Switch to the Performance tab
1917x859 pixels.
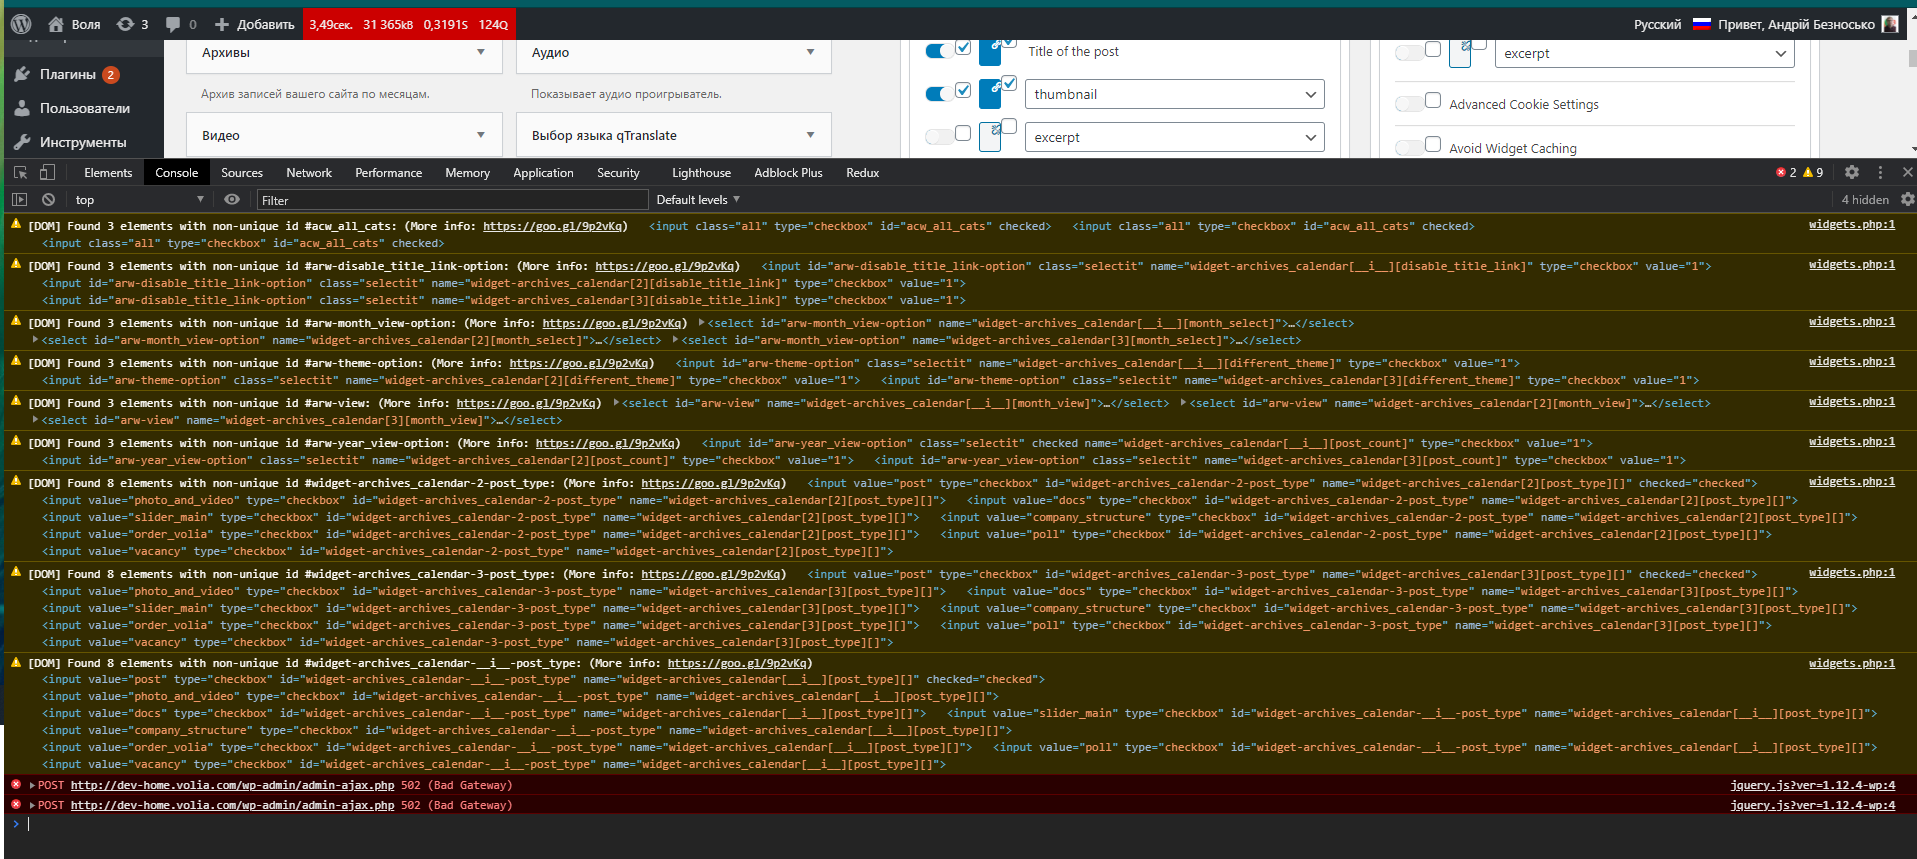coord(388,173)
